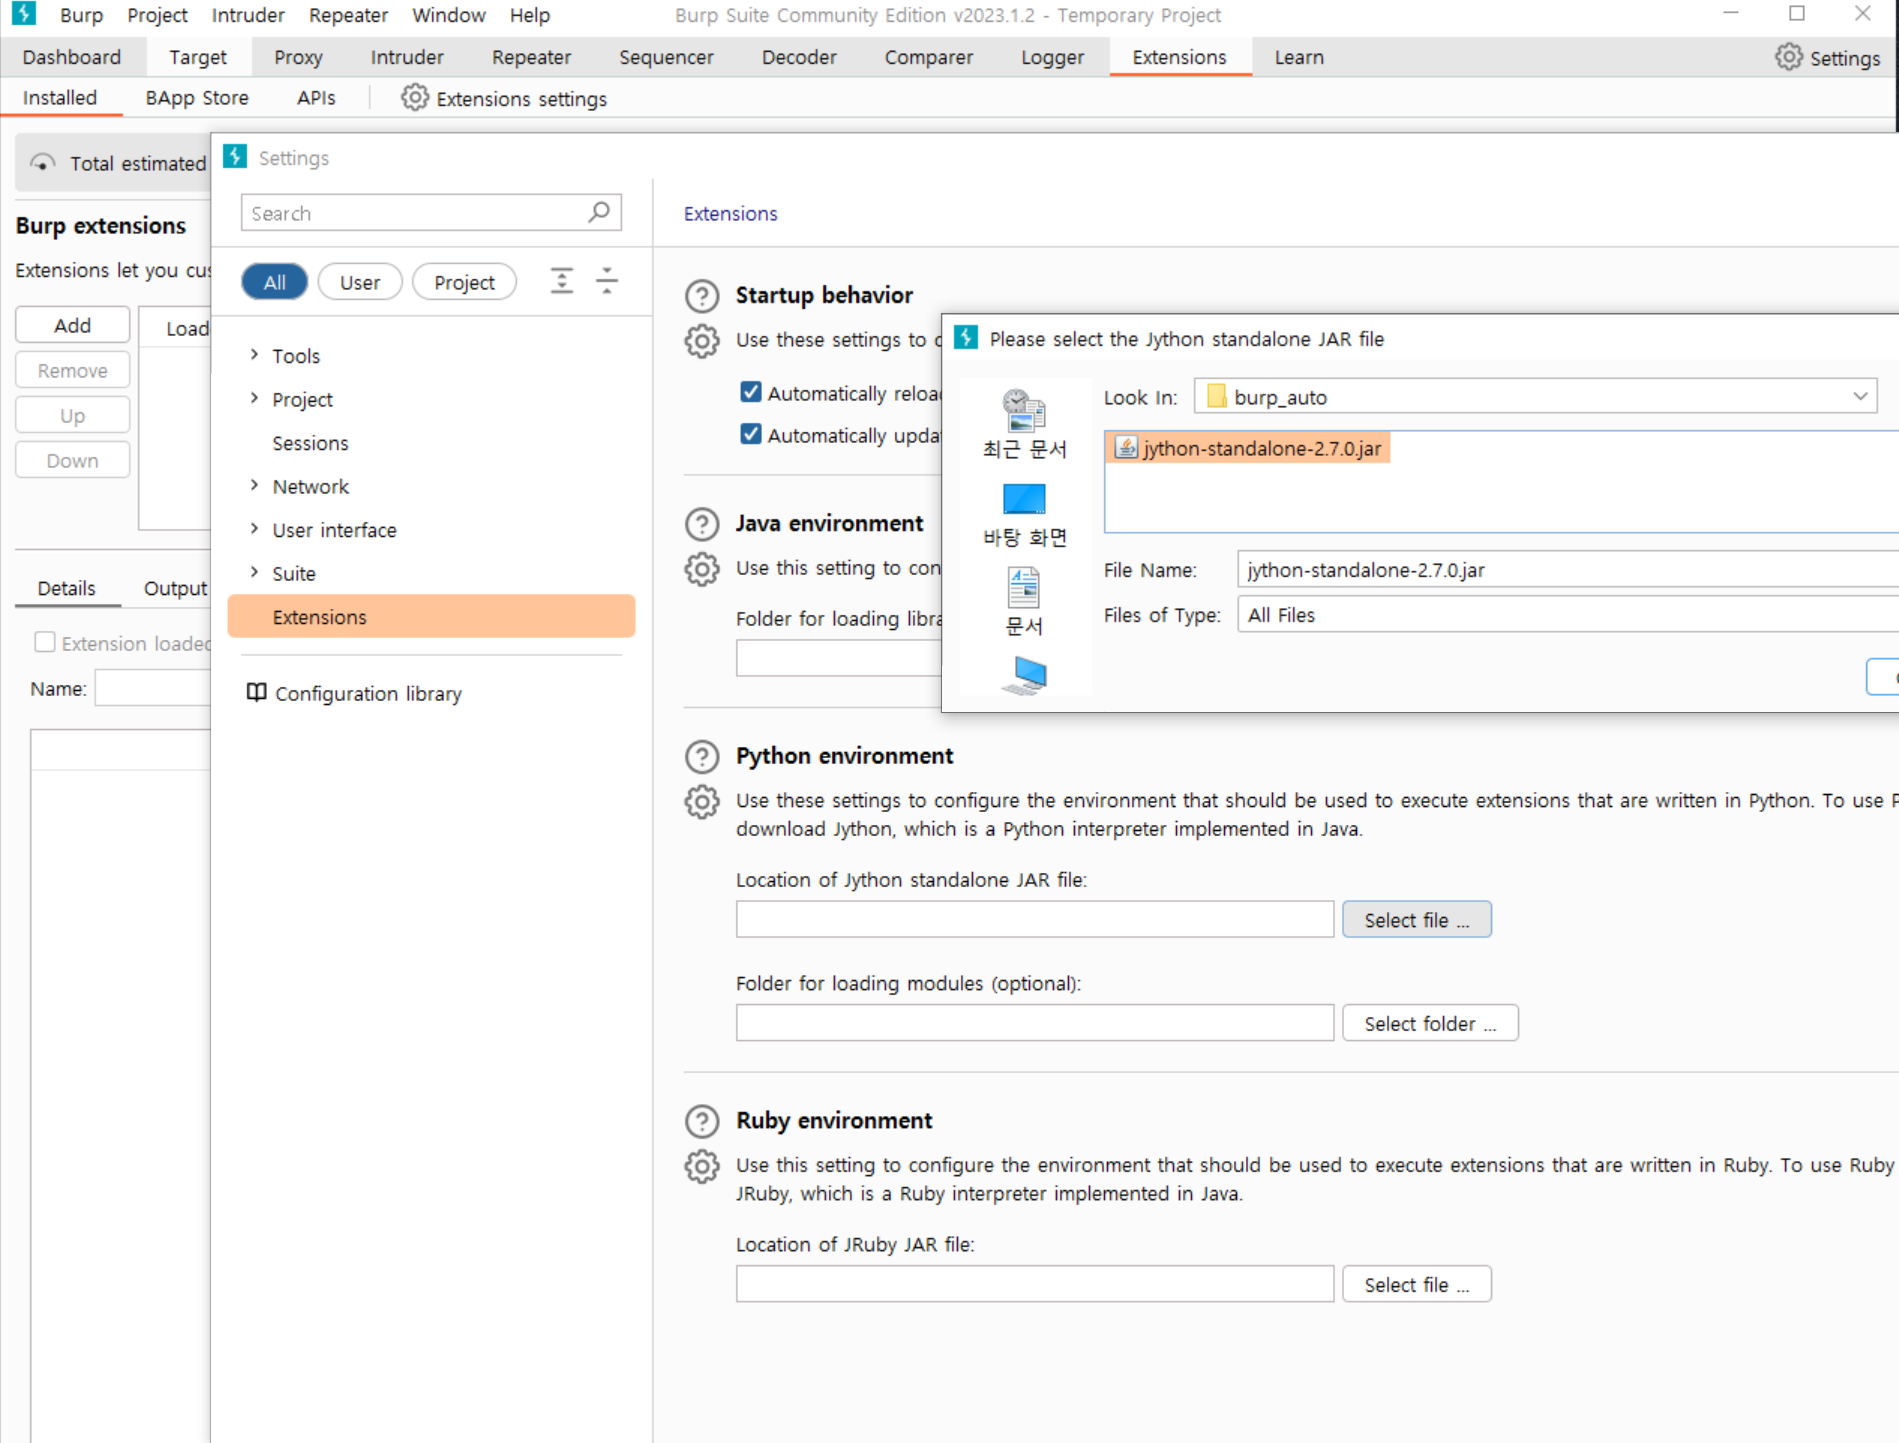This screenshot has width=1899, height=1443.
Task: Toggle Automatically reload extensions checkbox
Action: (x=751, y=392)
